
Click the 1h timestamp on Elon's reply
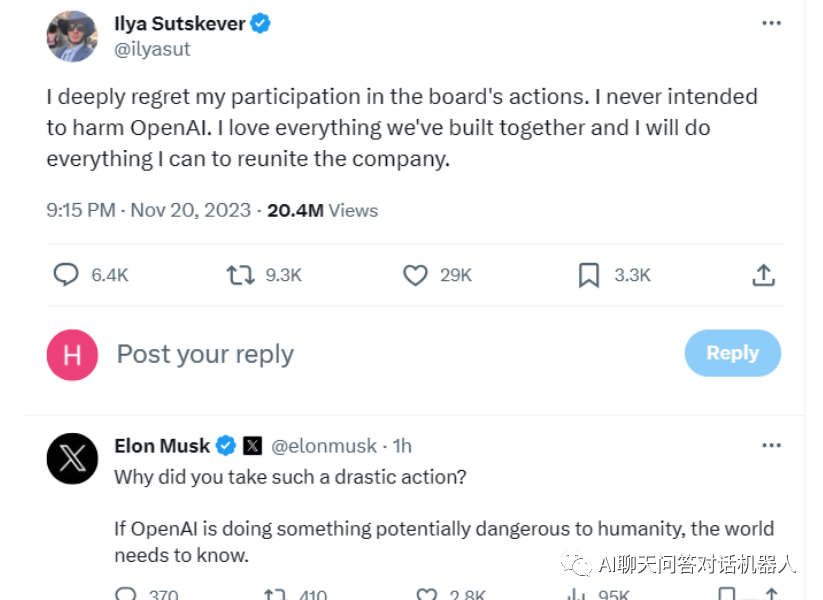(x=402, y=445)
